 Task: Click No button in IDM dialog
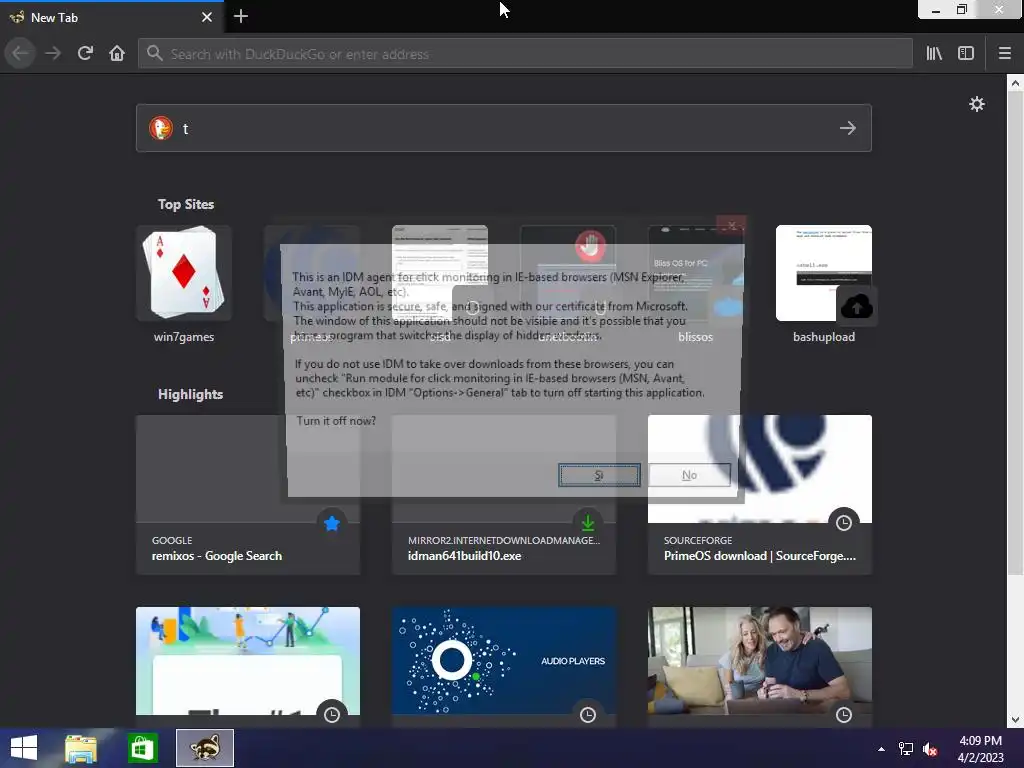[x=689, y=475]
